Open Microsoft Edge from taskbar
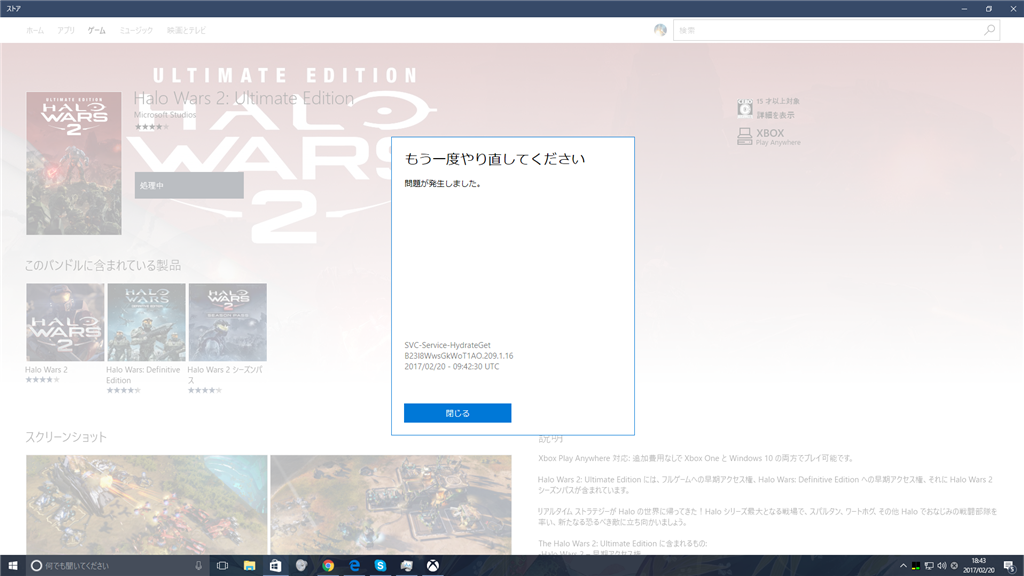Viewport: 1024px width, 576px height. coord(354,566)
